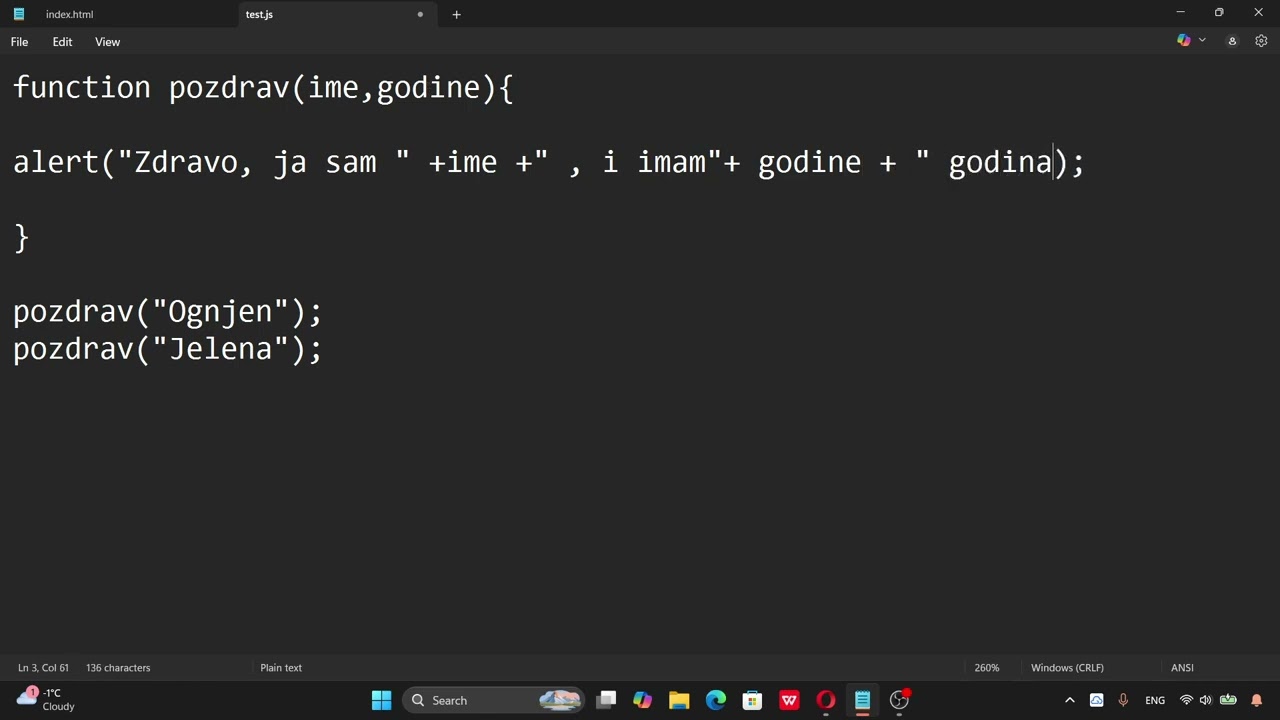This screenshot has height=720, width=1280.
Task: Show hidden system tray icons
Action: pyautogui.click(x=1069, y=700)
